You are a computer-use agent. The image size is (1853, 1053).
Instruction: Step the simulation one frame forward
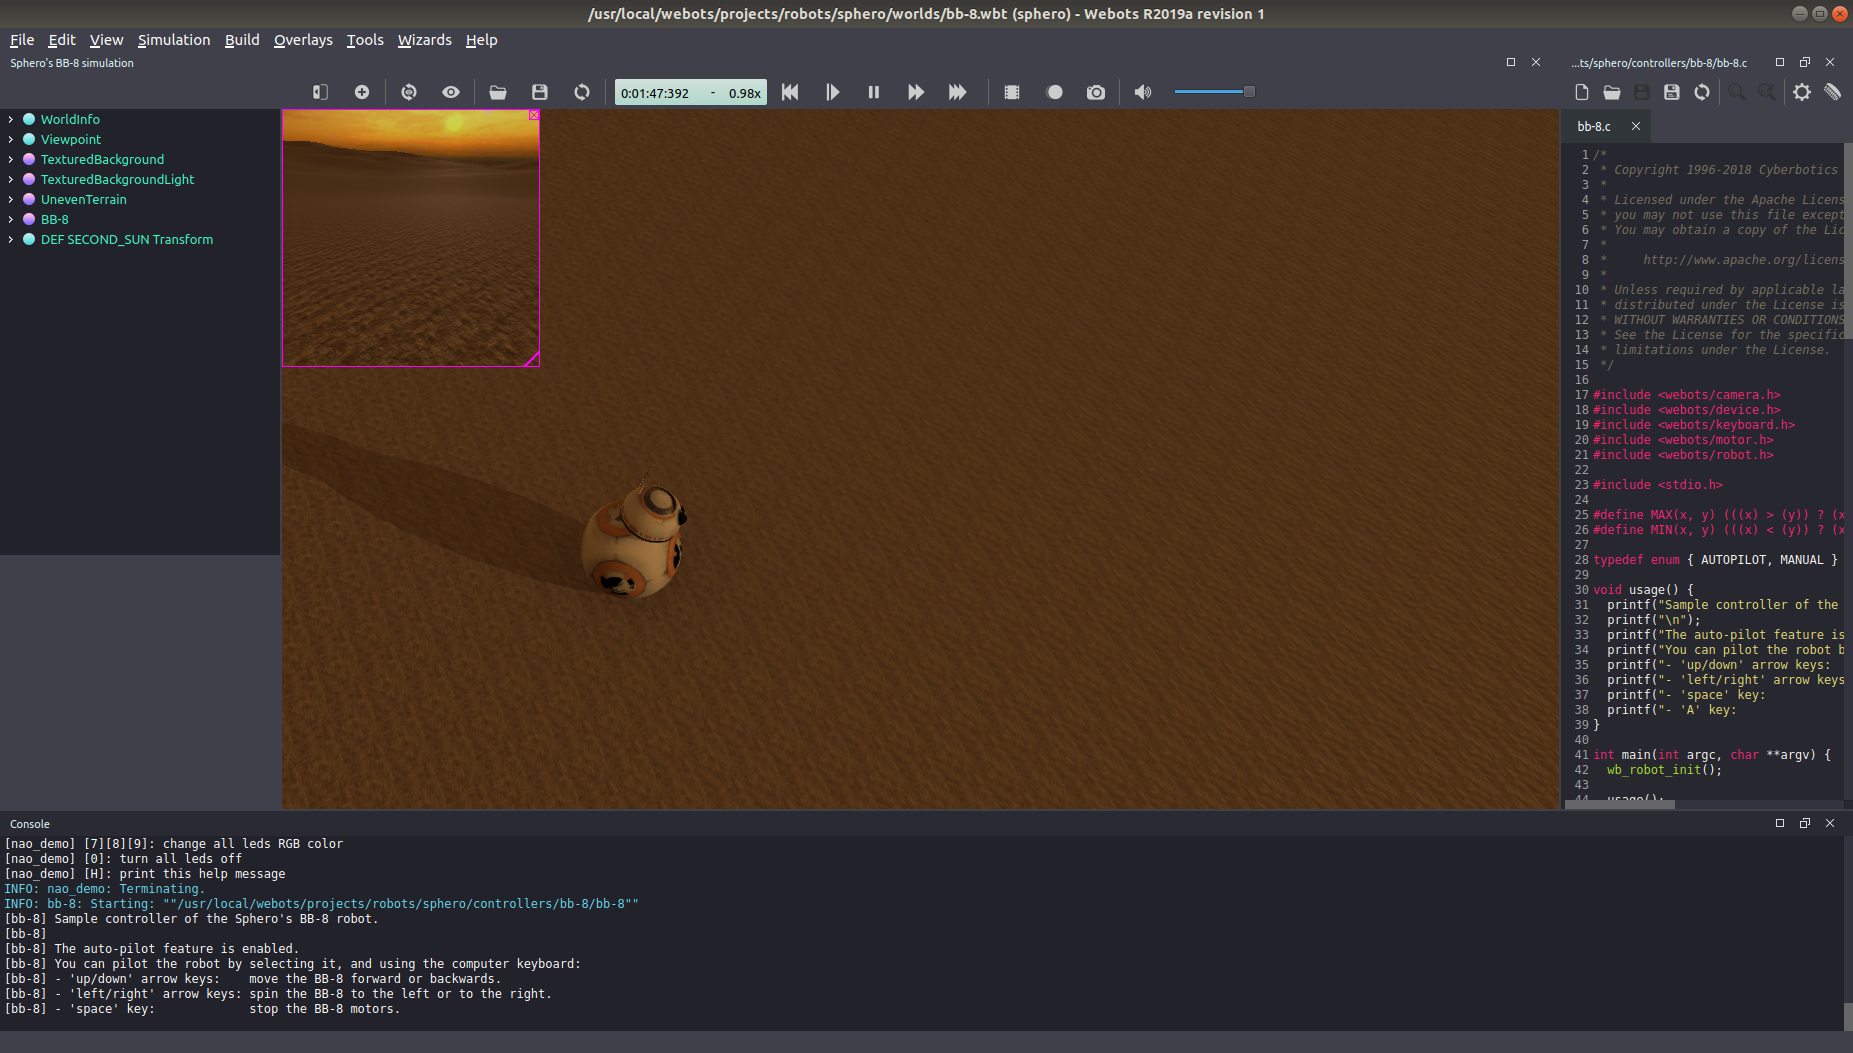coord(832,92)
